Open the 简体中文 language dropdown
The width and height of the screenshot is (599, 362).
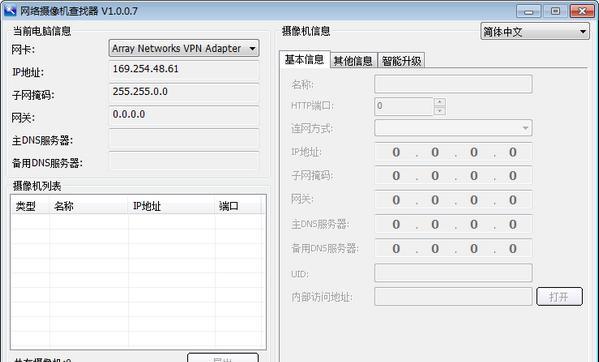(x=535, y=32)
